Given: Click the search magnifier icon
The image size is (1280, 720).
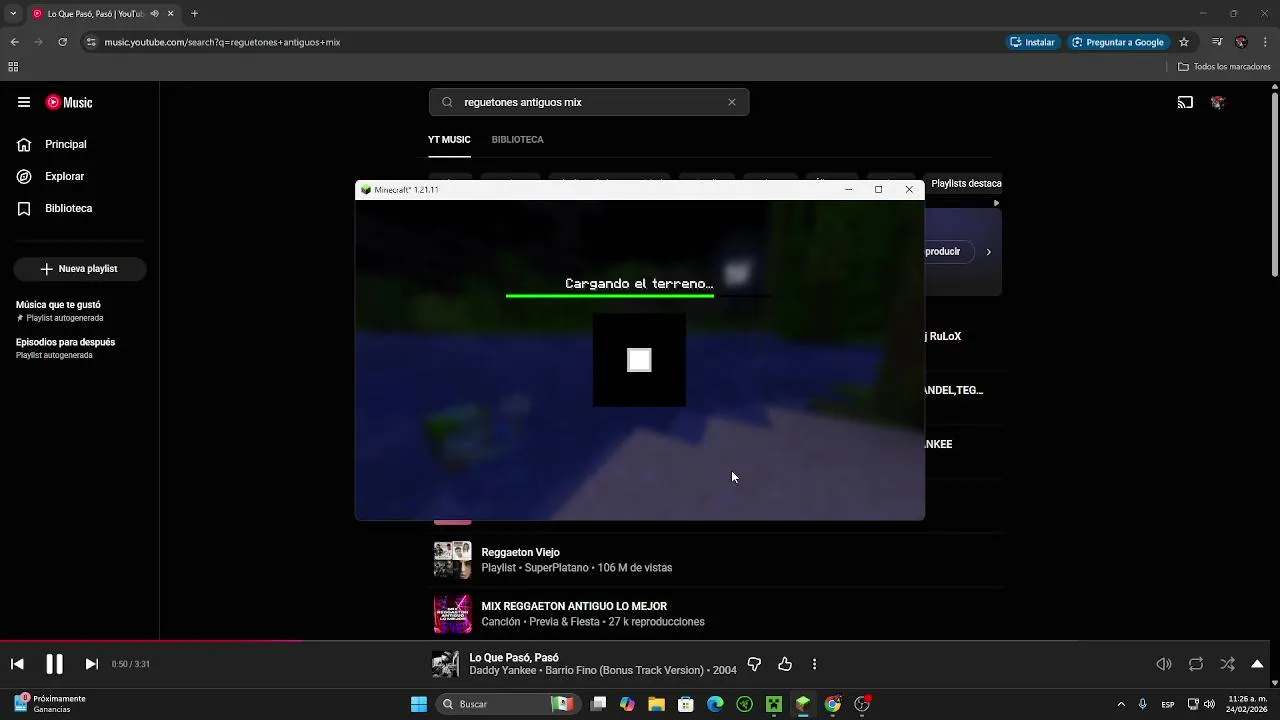Looking at the screenshot, I should point(447,102).
